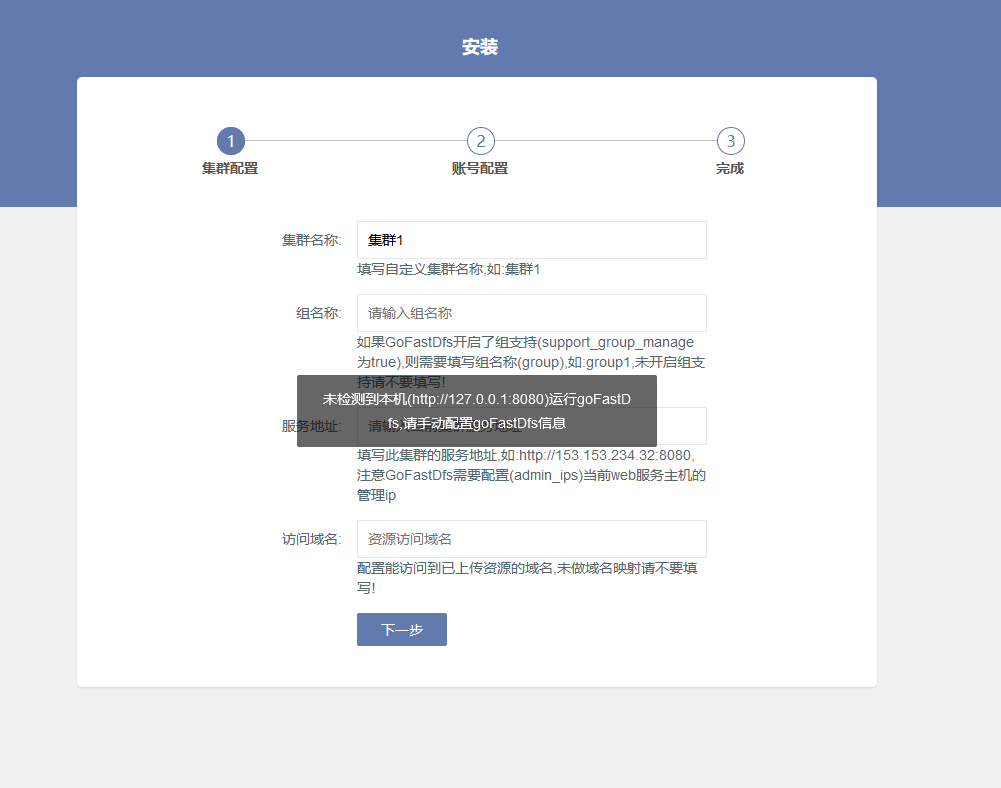
Task: Click the 集群名称 field label
Action: click(x=312, y=240)
